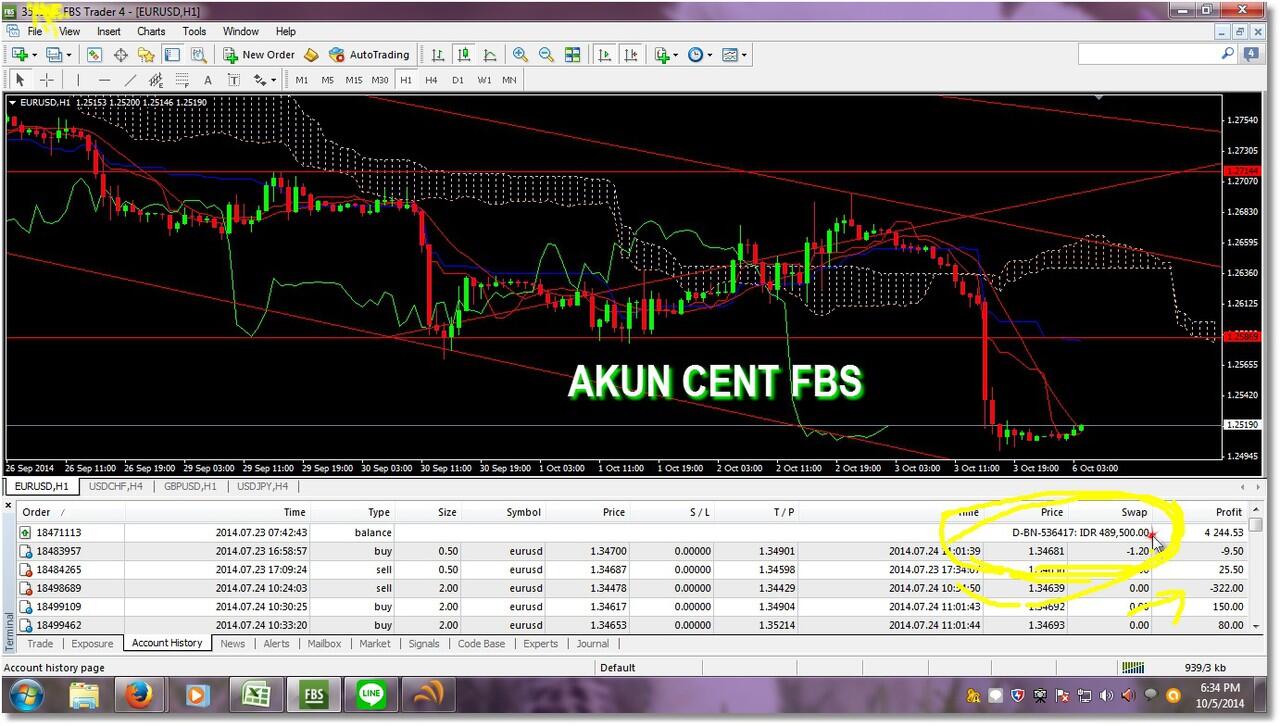Switch timeframe to M15
This screenshot has height=726, width=1280.
[x=354, y=80]
